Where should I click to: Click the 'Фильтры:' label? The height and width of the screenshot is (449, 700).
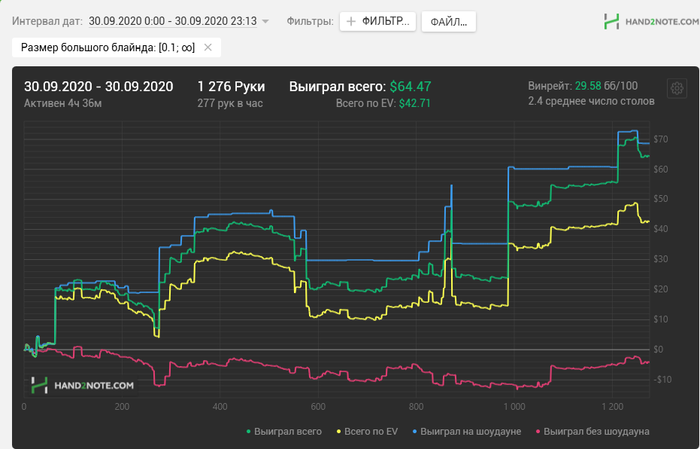click(310, 21)
